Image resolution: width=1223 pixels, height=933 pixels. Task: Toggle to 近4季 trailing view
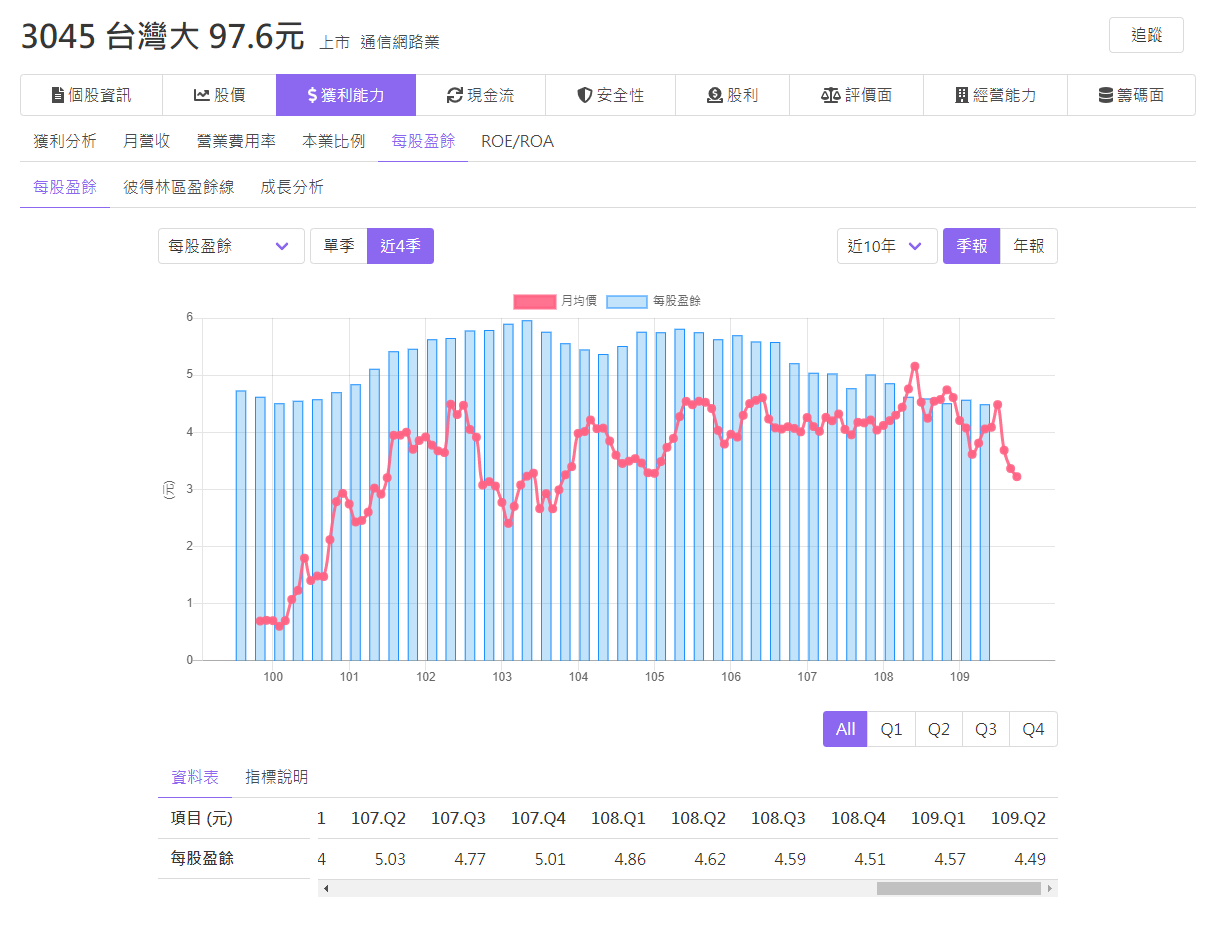pyautogui.click(x=400, y=246)
